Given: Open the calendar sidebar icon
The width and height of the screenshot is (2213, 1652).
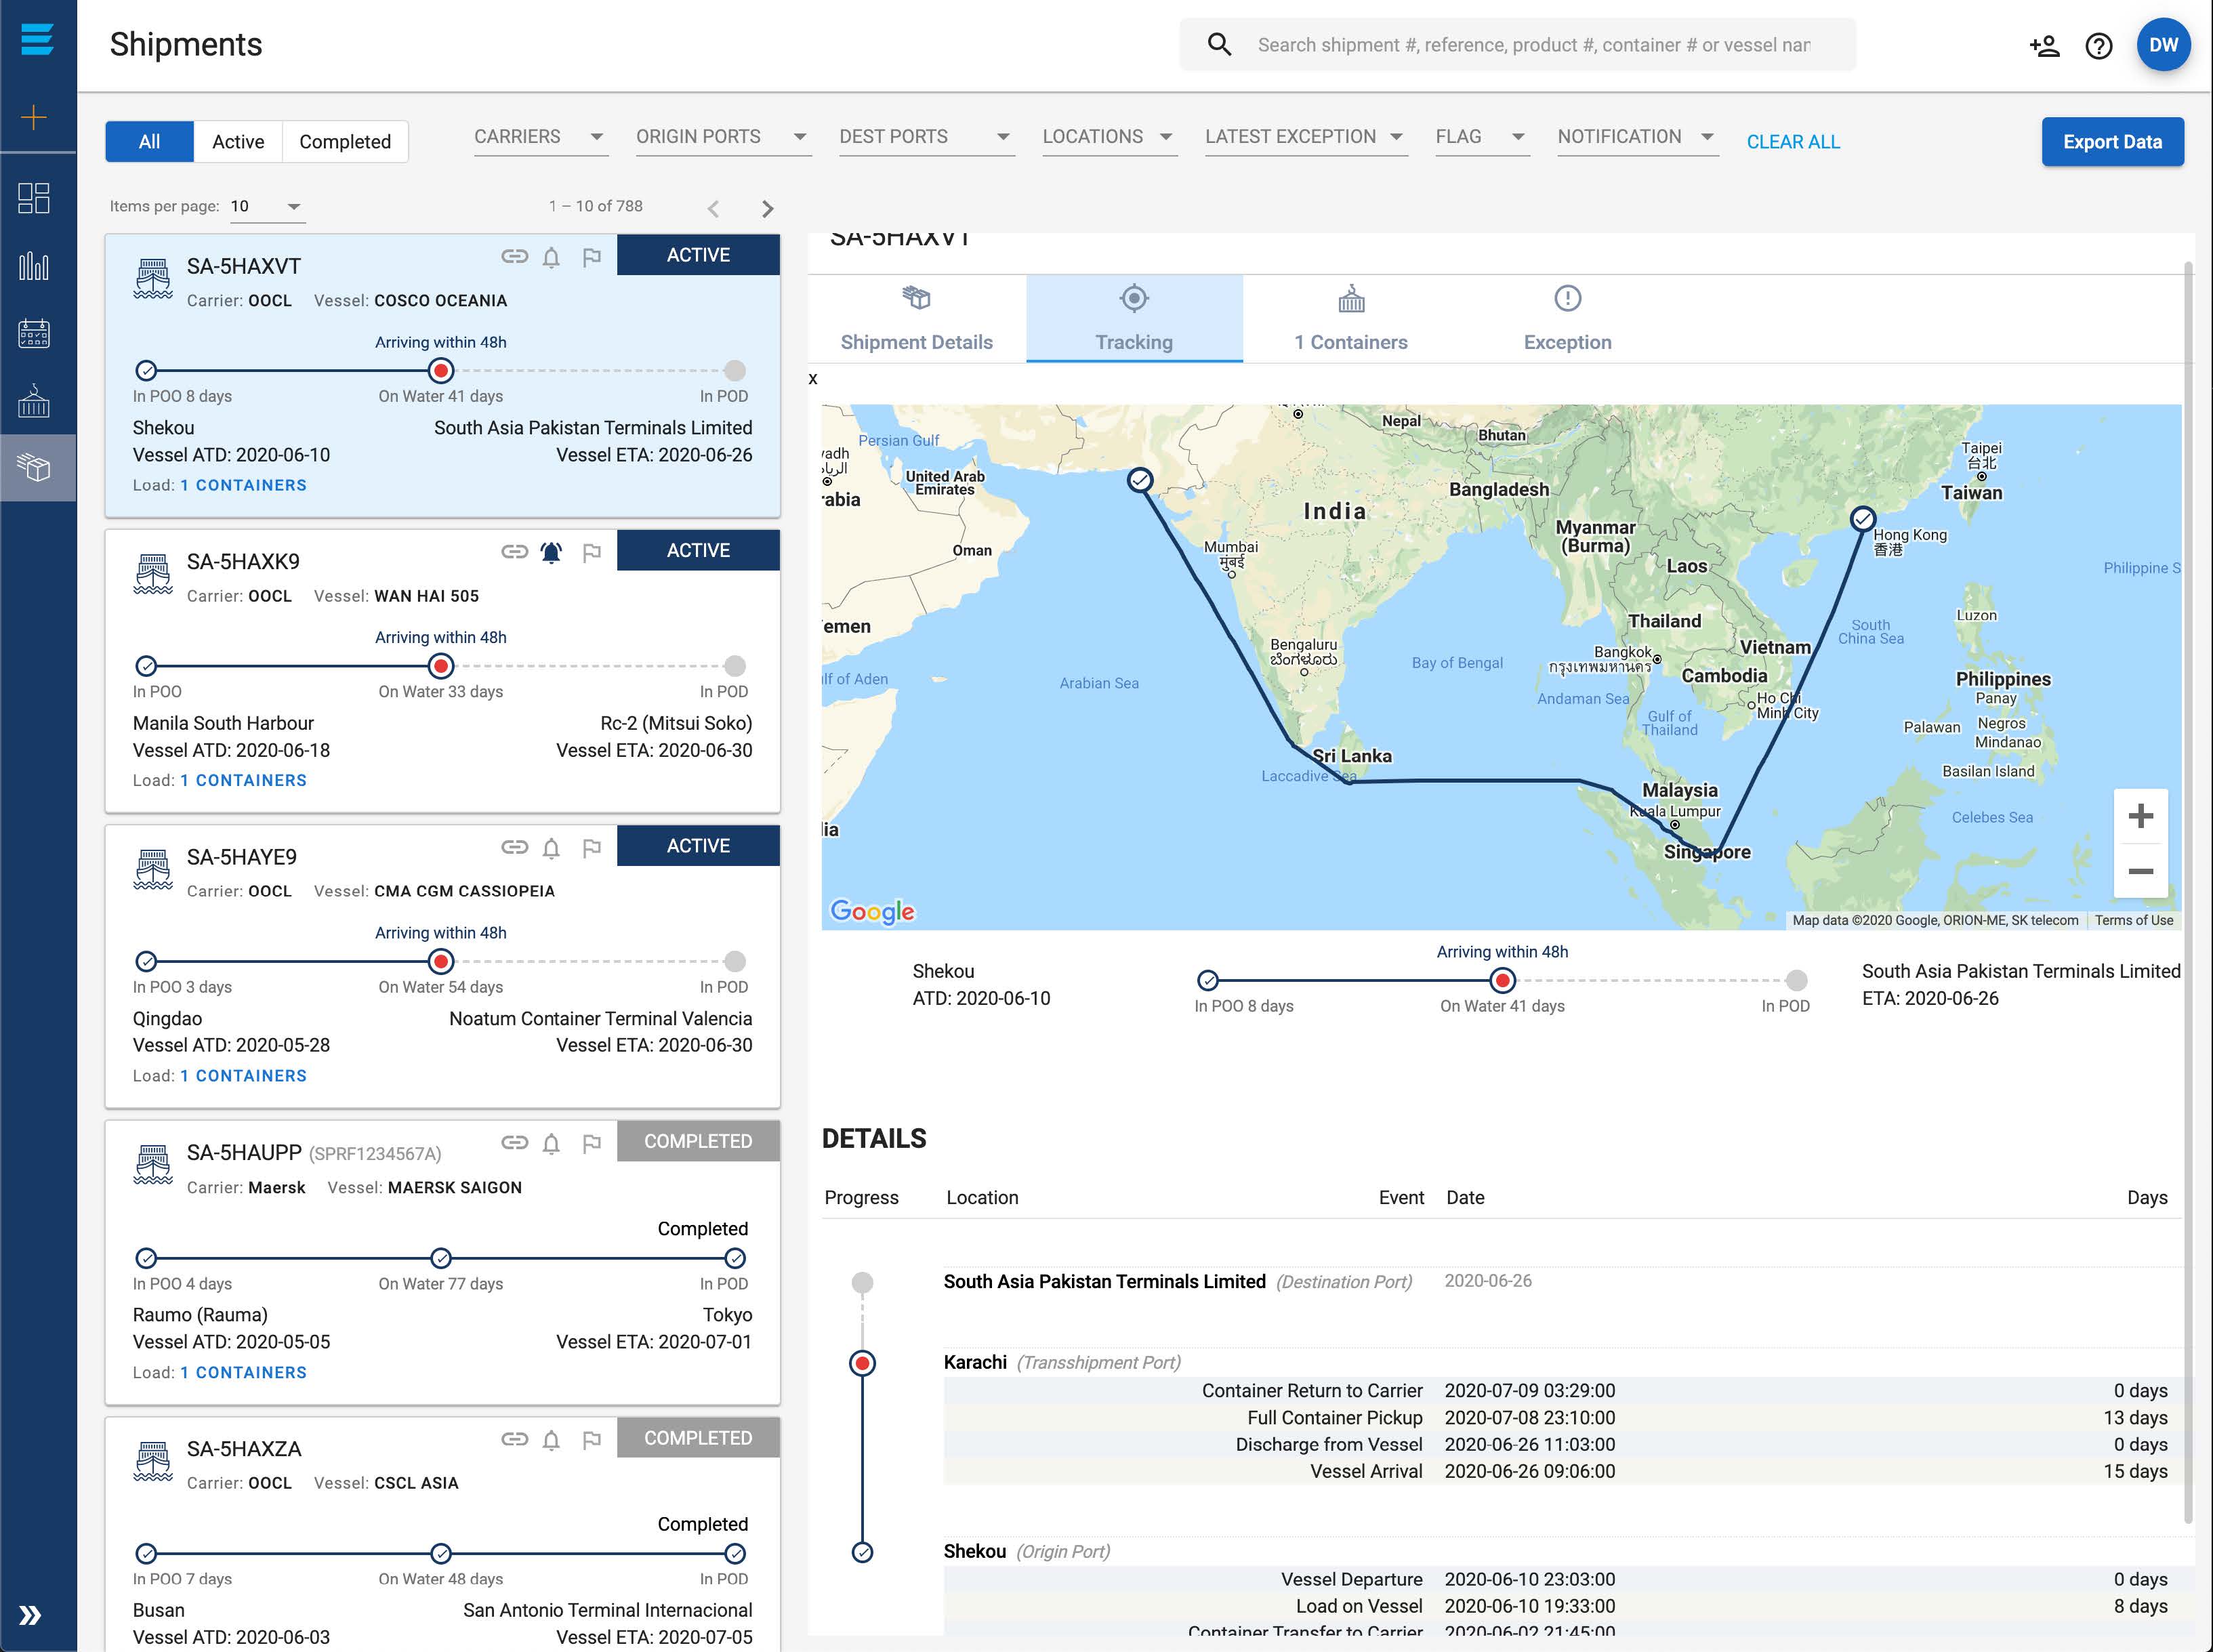Looking at the screenshot, I should click(x=34, y=333).
